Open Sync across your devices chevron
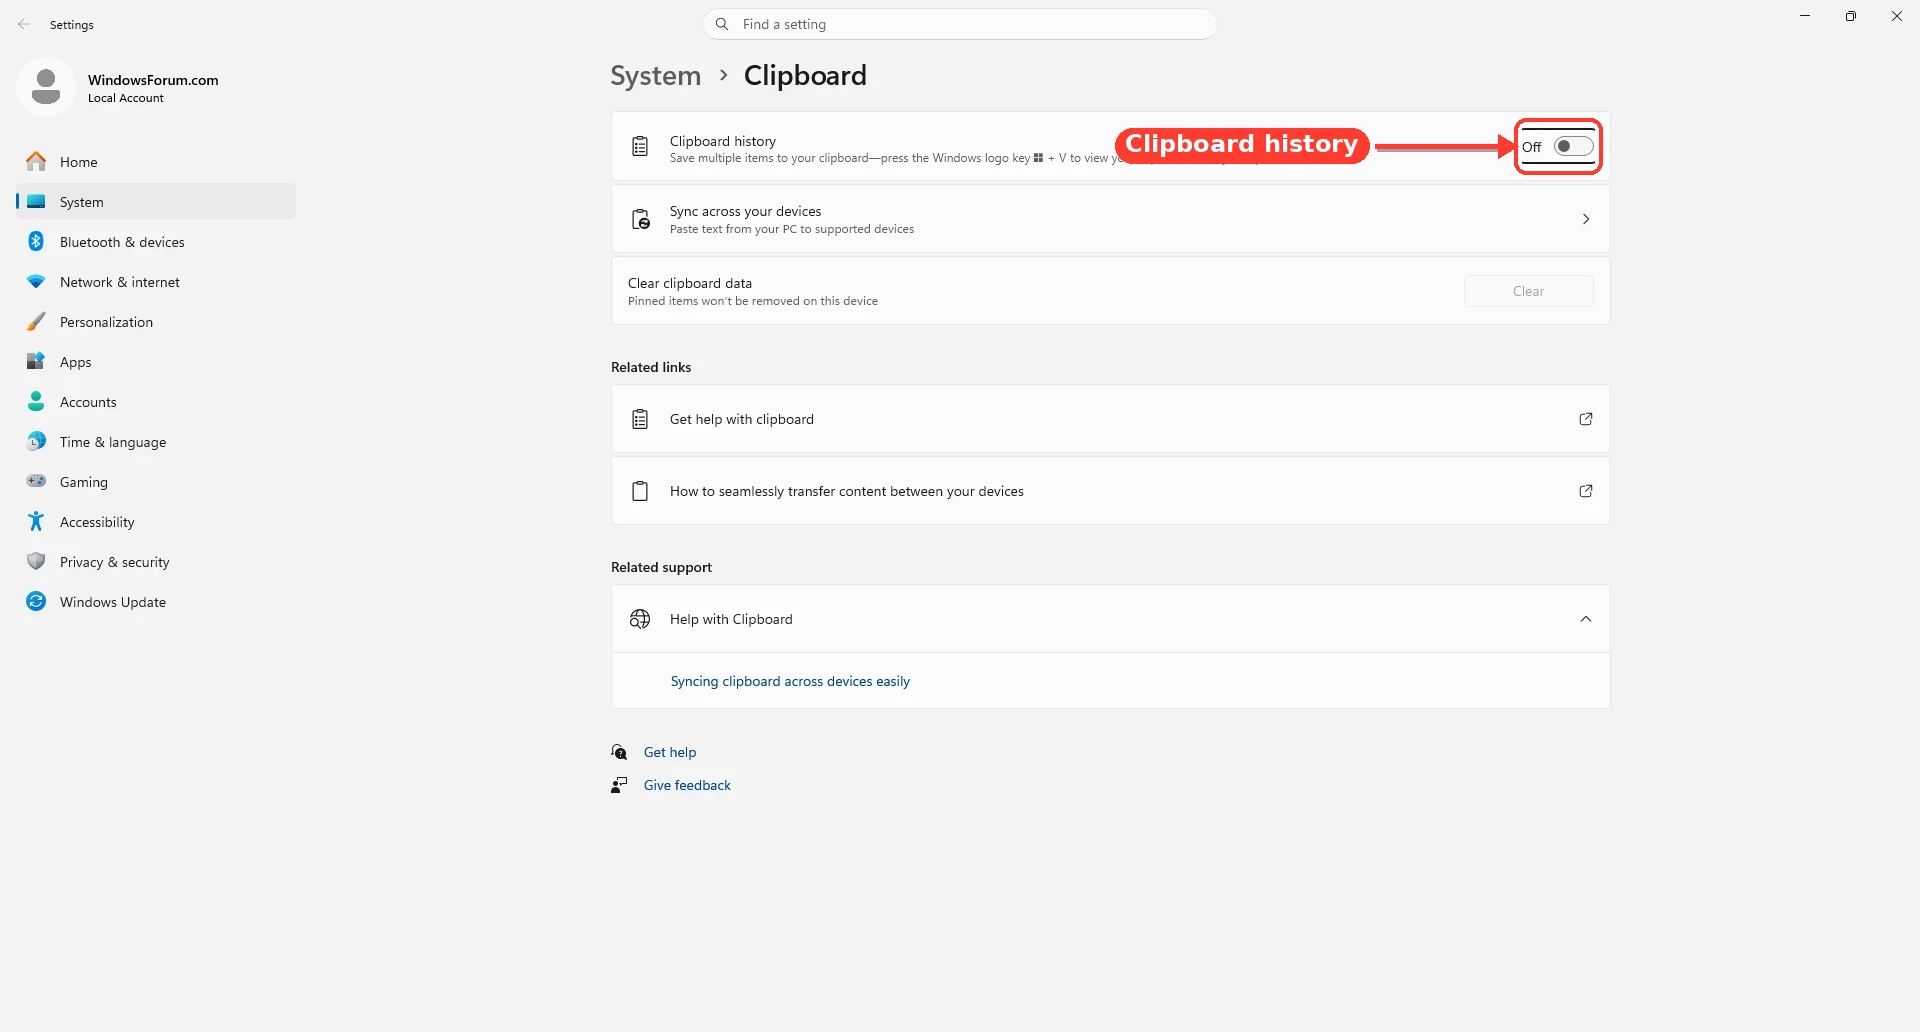Viewport: 1920px width, 1032px height. point(1586,219)
